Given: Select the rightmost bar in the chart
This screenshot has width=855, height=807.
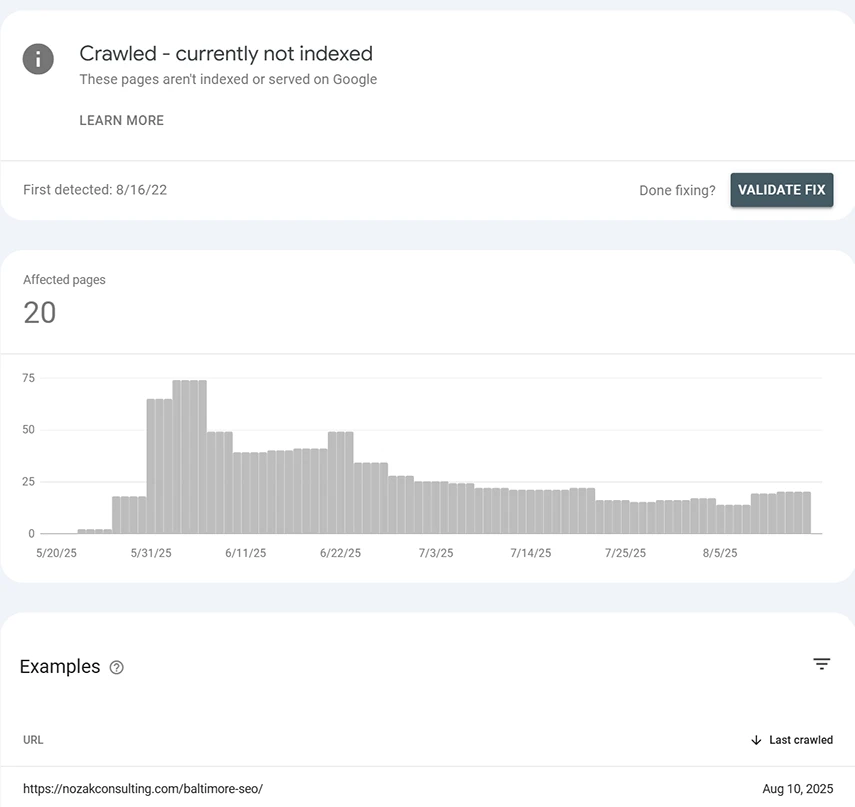Looking at the screenshot, I should tap(805, 513).
